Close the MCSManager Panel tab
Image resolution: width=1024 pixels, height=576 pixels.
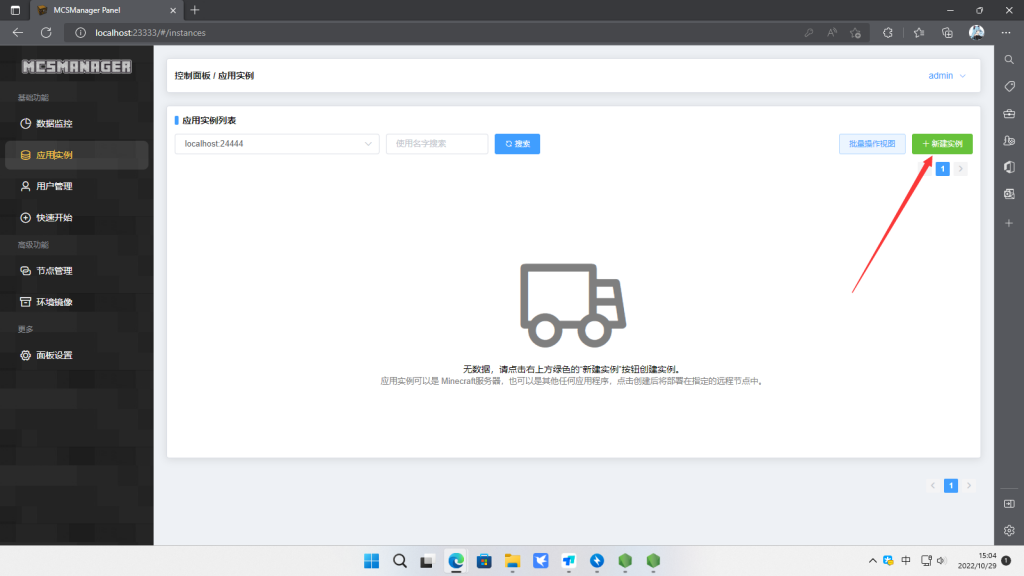[x=172, y=10]
